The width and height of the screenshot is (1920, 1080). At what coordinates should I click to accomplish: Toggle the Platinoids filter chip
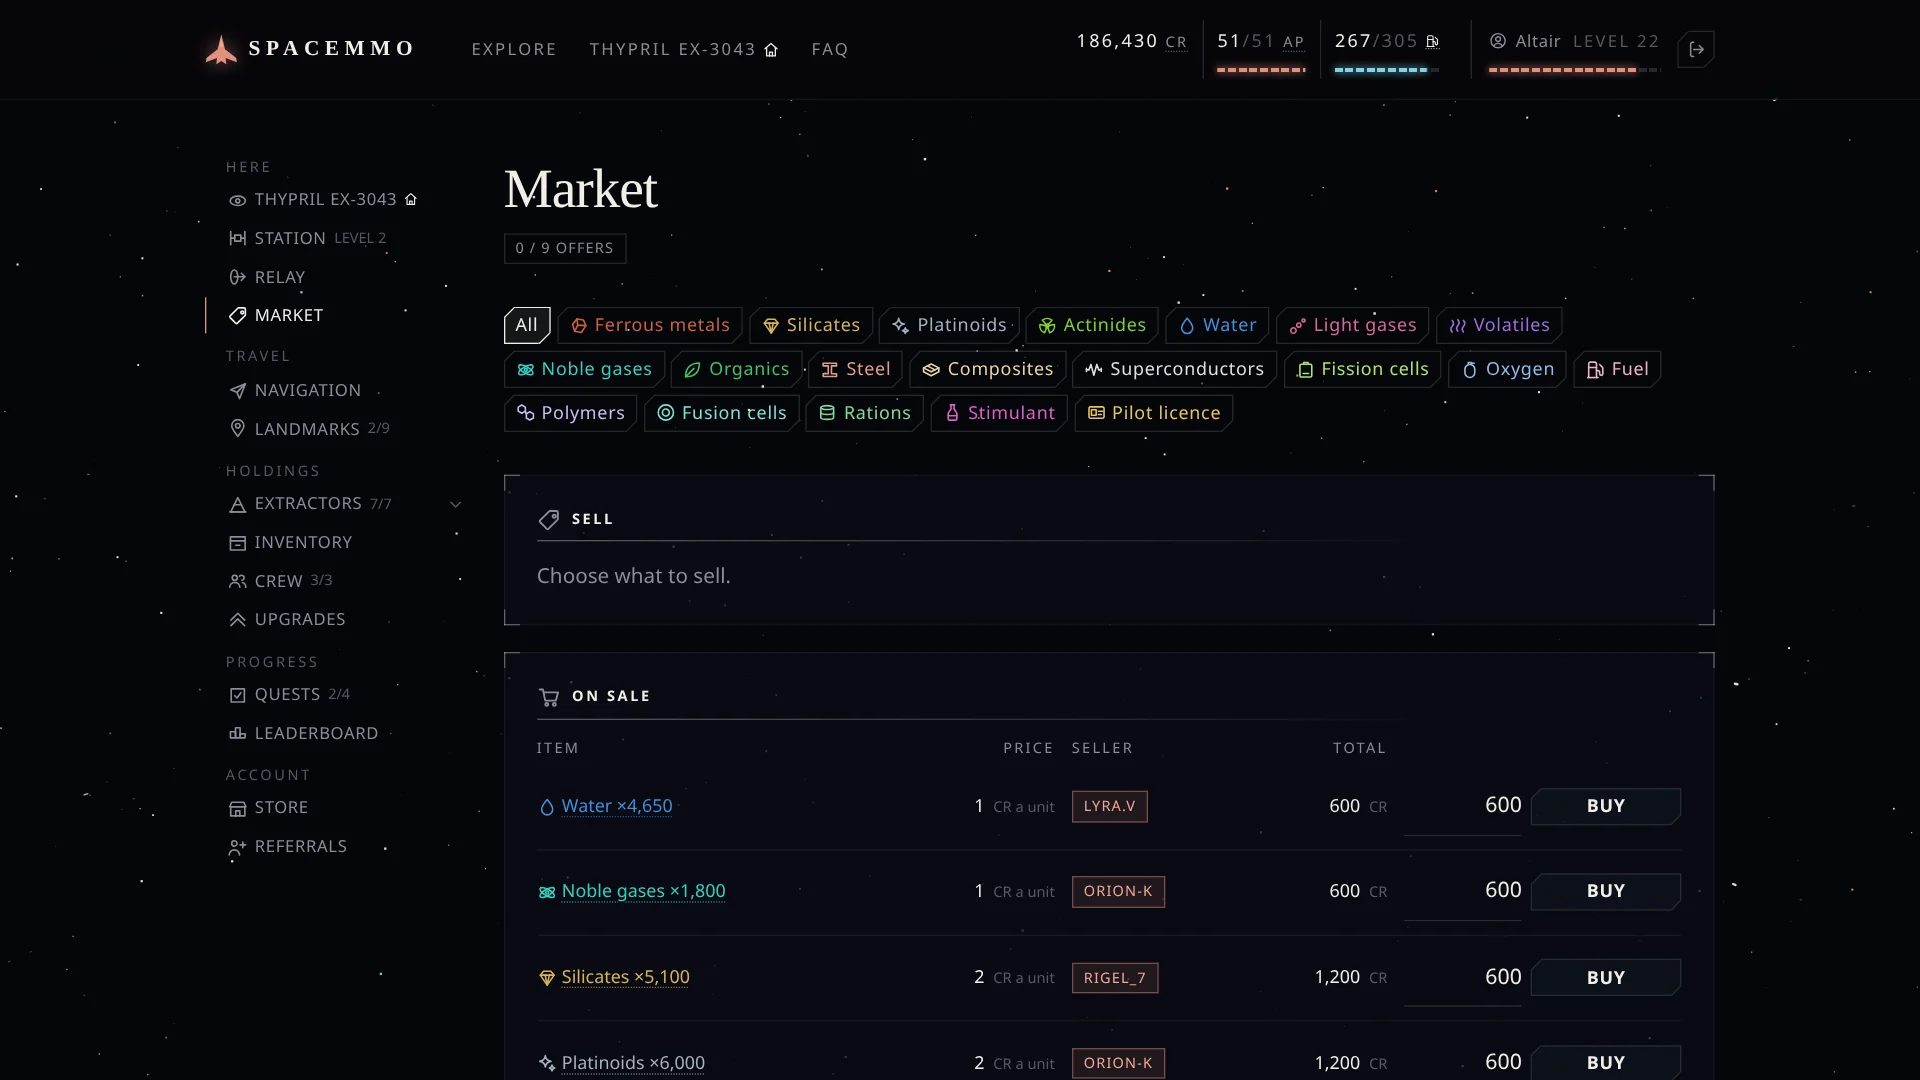949,325
